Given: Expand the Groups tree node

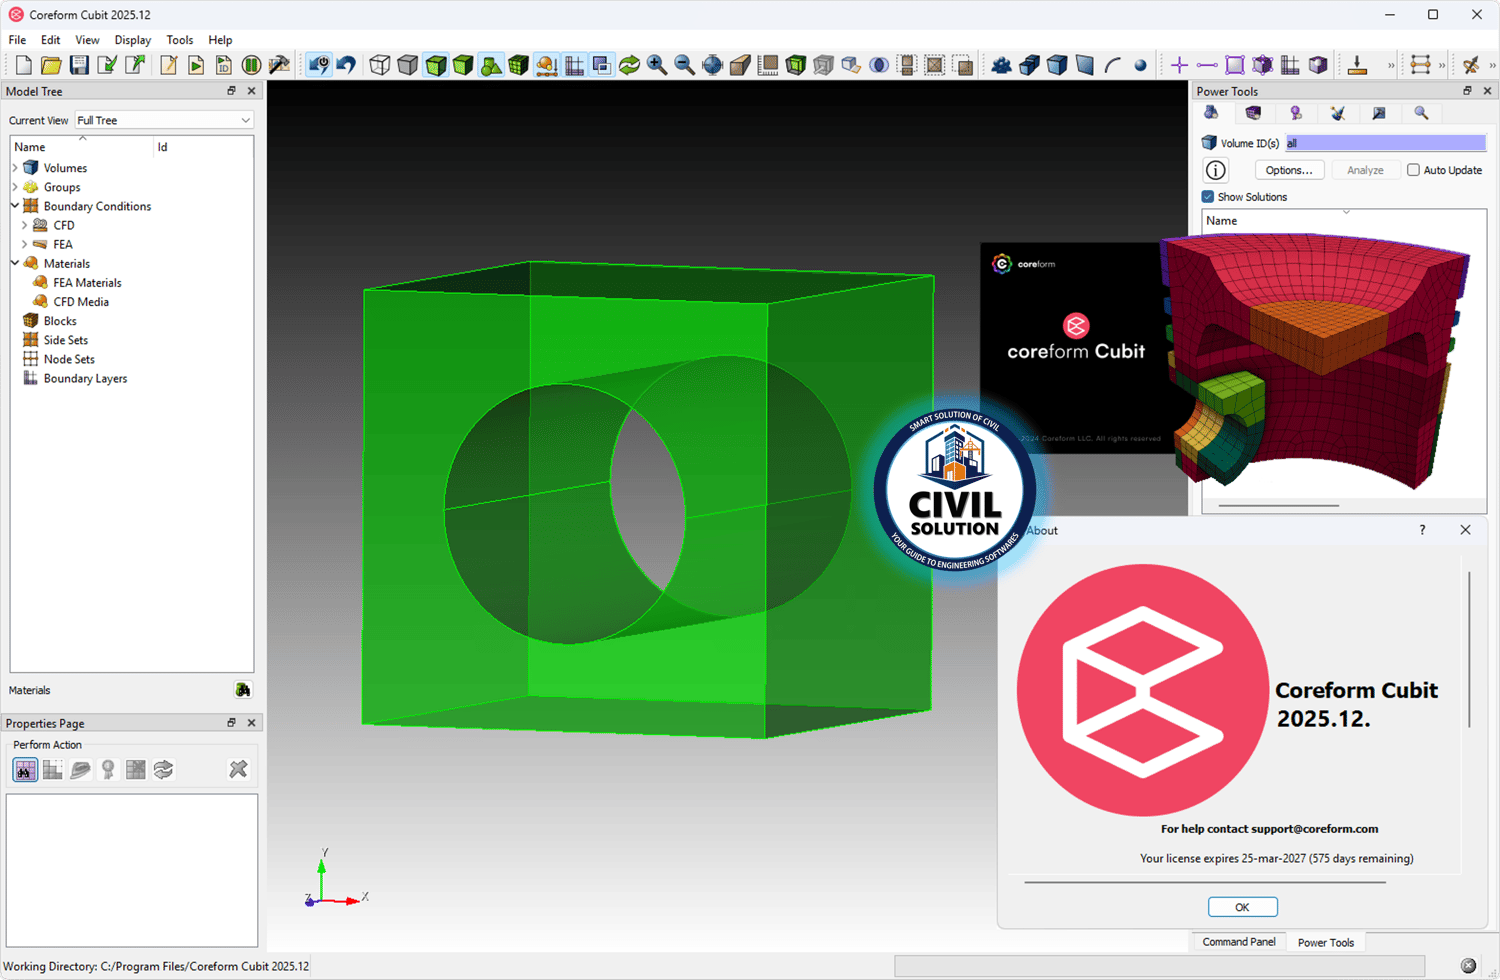Looking at the screenshot, I should [15, 187].
